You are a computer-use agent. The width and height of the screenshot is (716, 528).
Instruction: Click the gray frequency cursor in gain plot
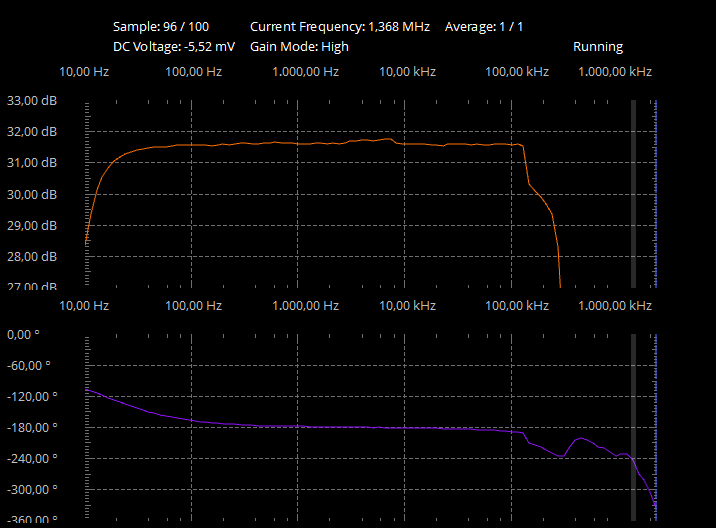click(x=633, y=194)
